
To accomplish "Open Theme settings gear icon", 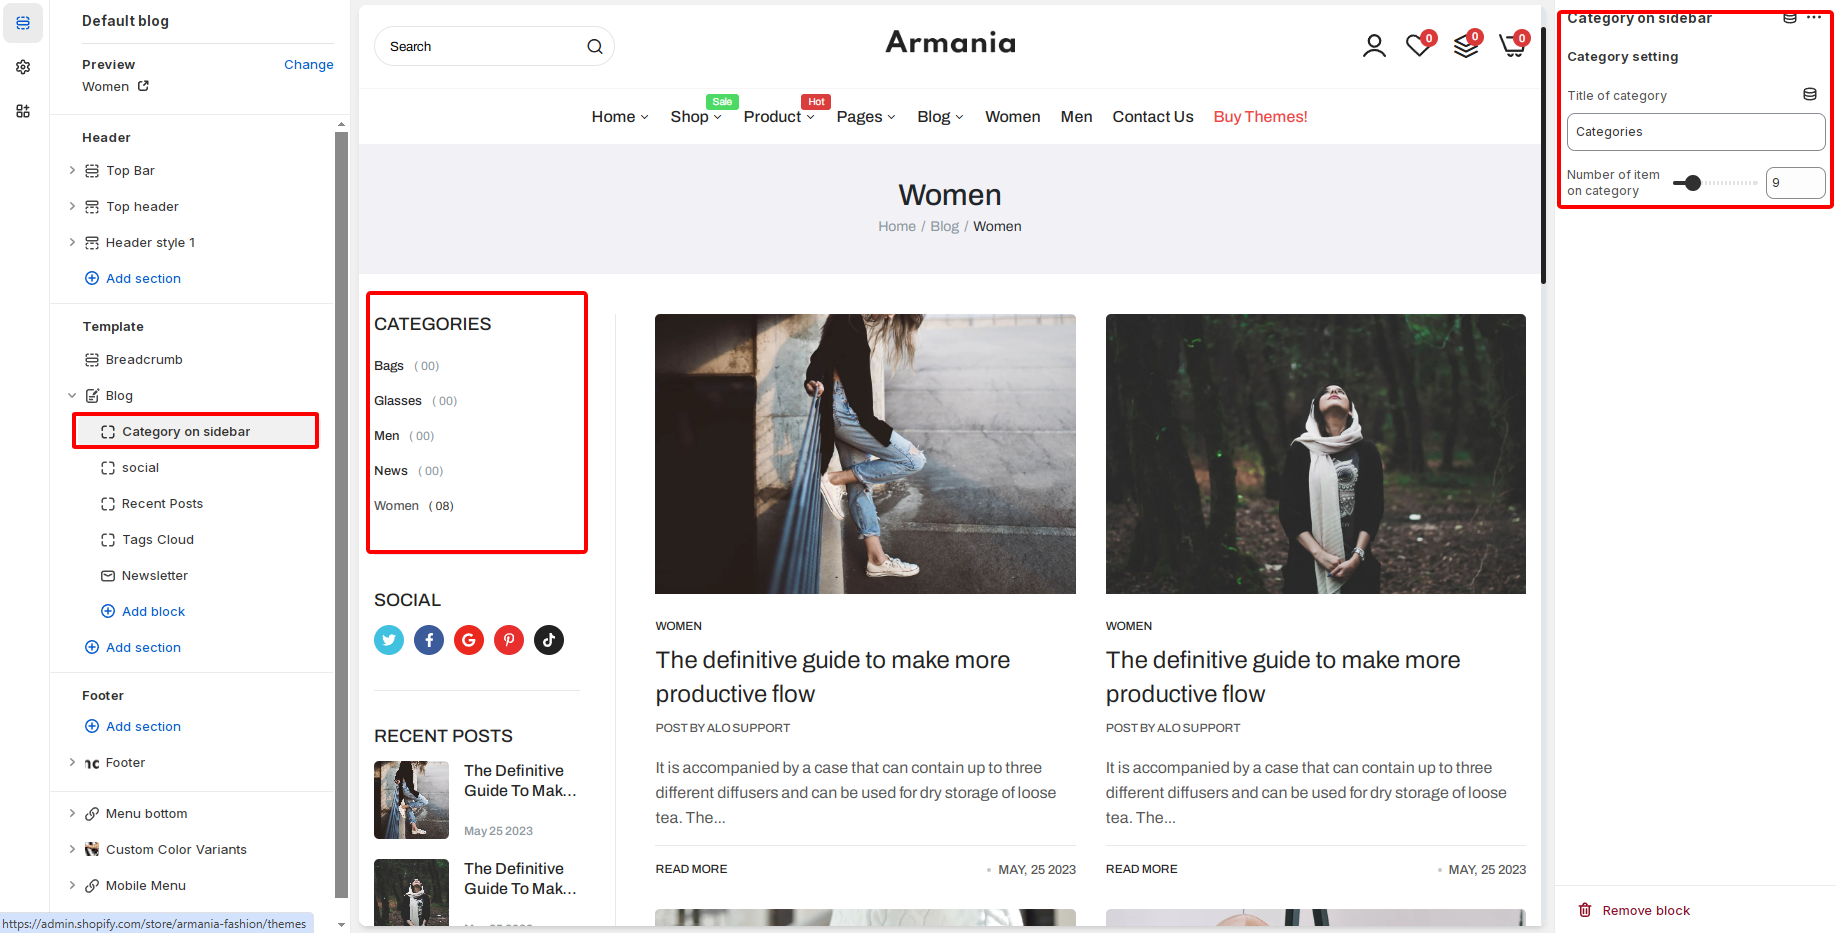I will click(x=23, y=67).
